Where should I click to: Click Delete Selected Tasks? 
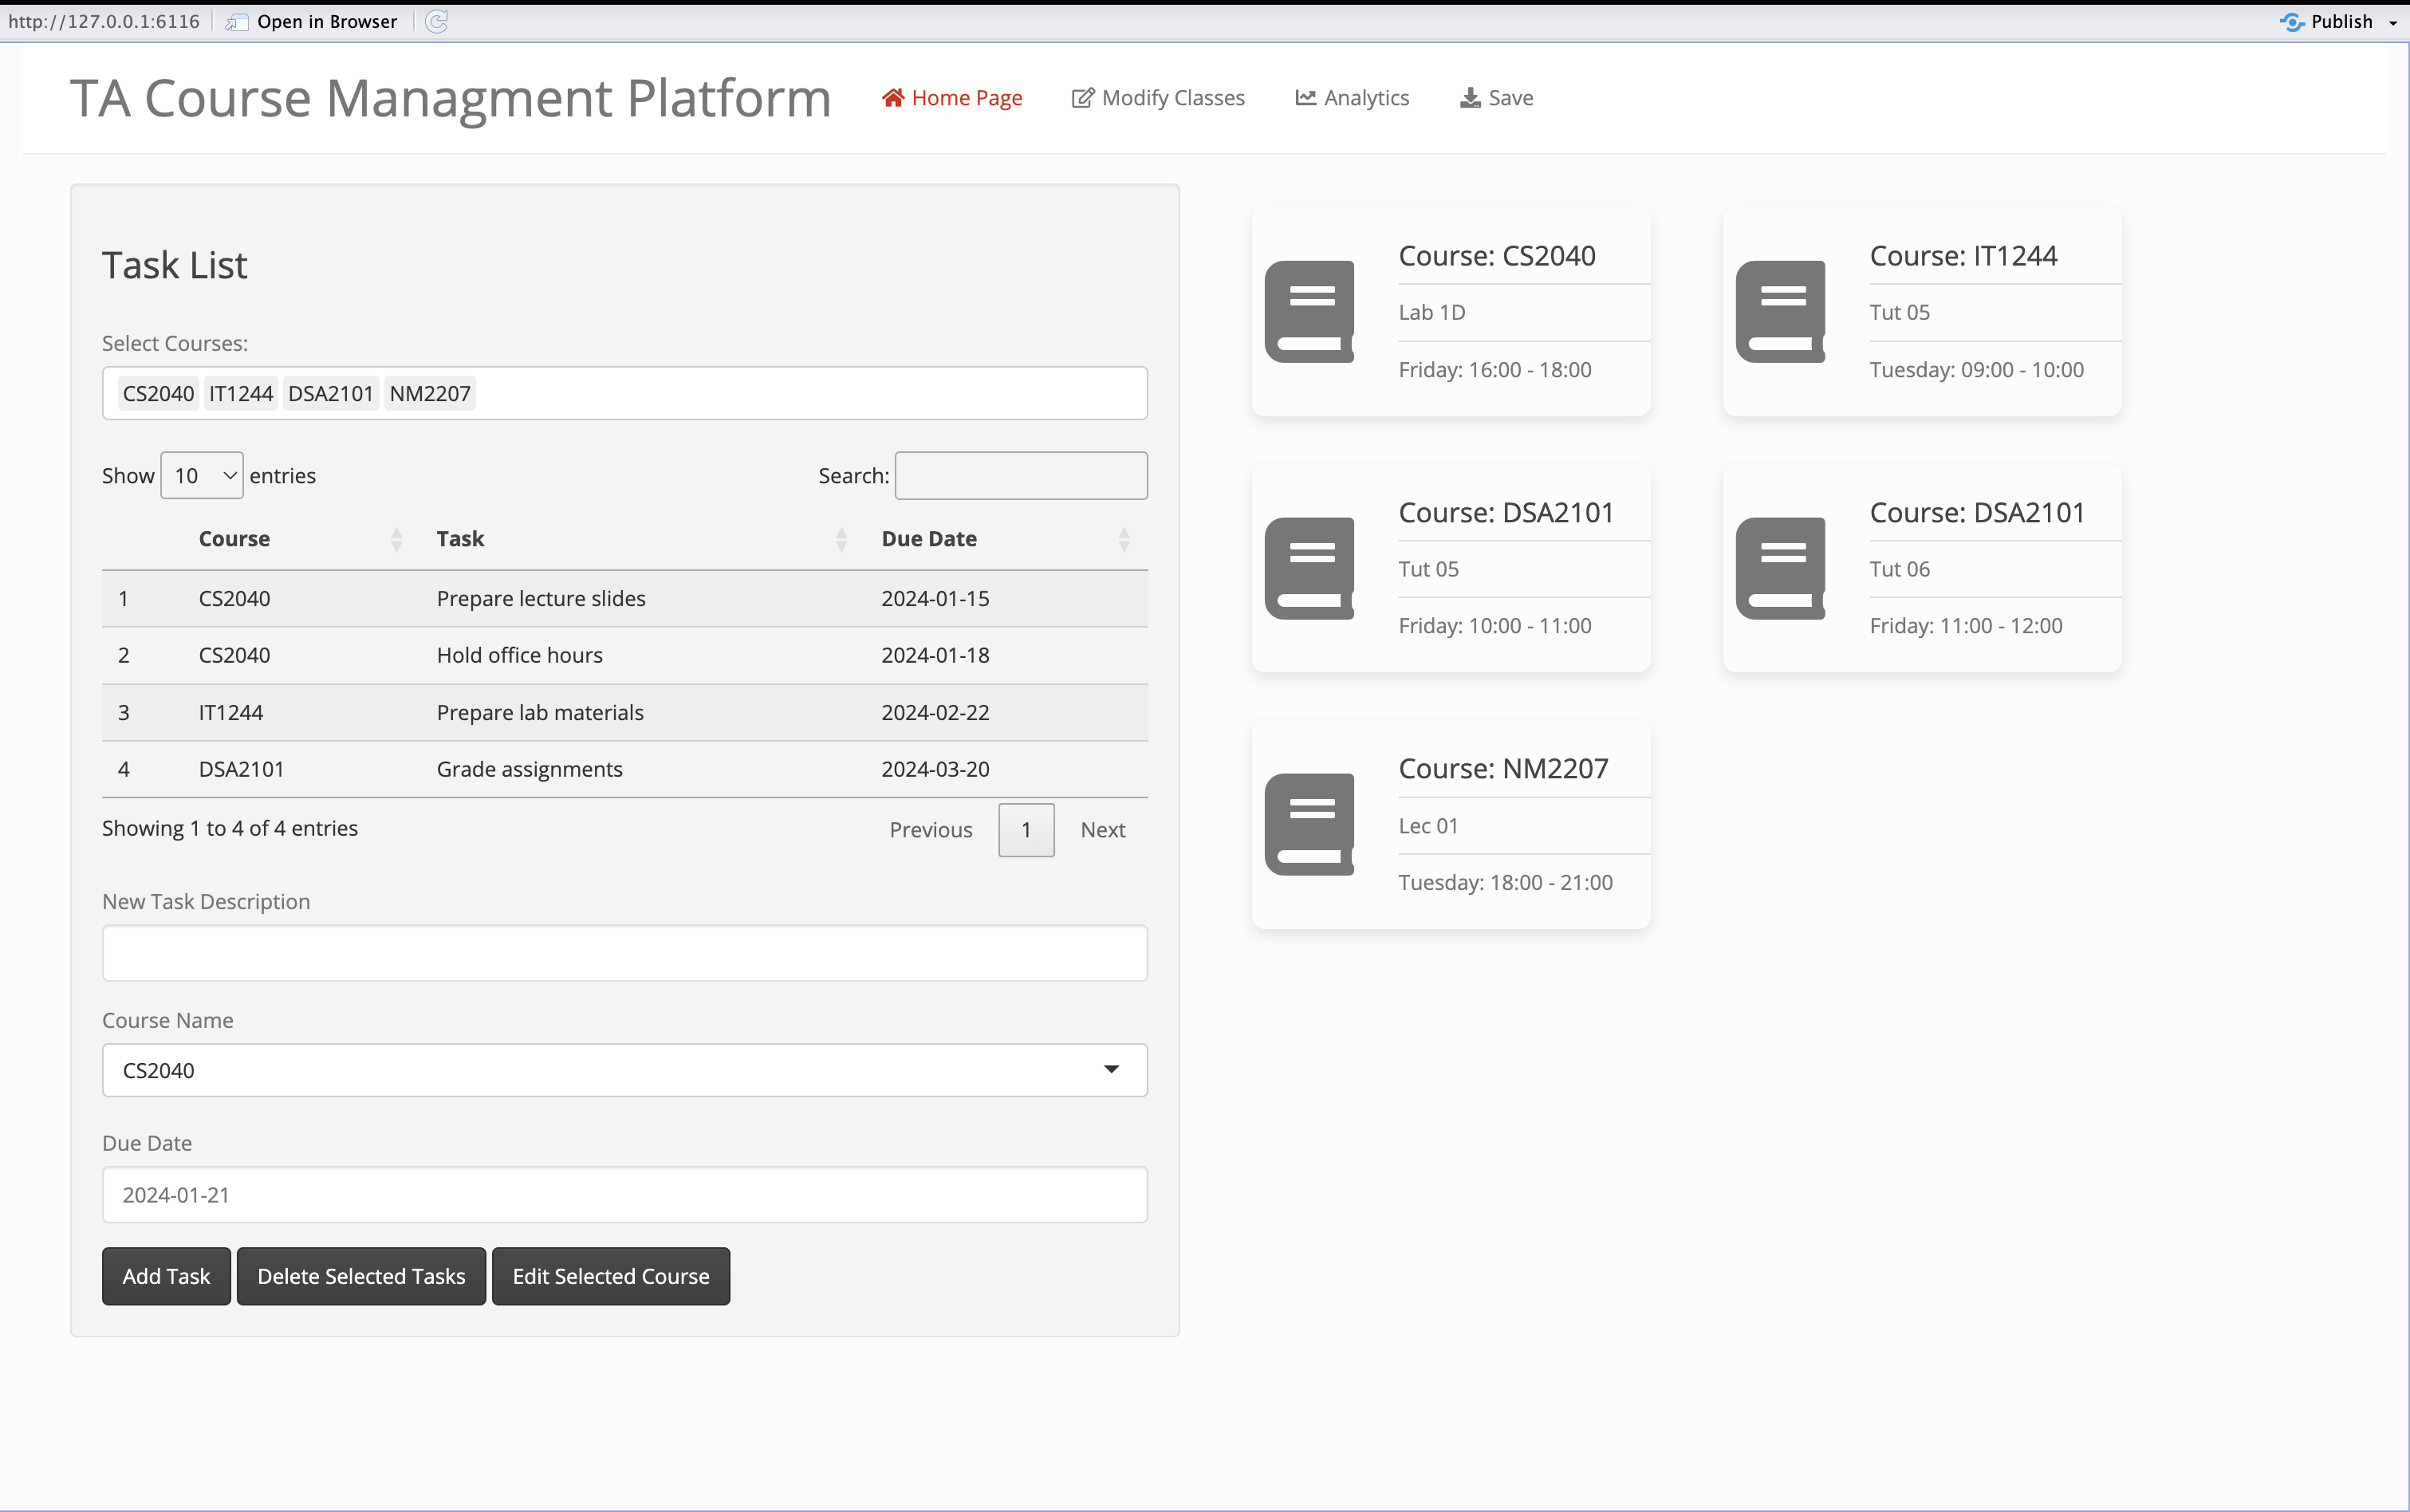click(x=361, y=1276)
